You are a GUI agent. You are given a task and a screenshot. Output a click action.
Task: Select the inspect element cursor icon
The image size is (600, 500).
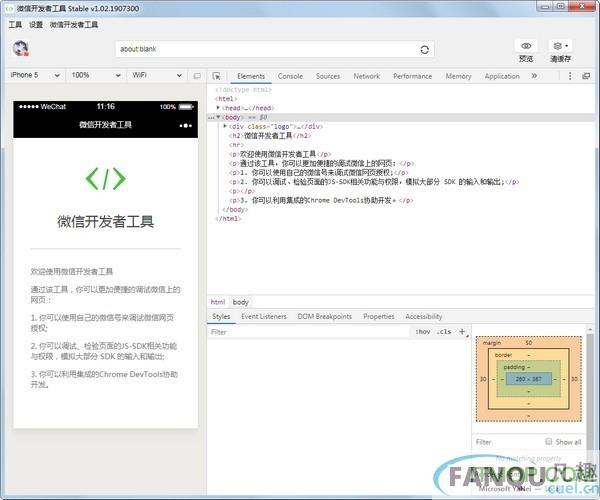216,76
